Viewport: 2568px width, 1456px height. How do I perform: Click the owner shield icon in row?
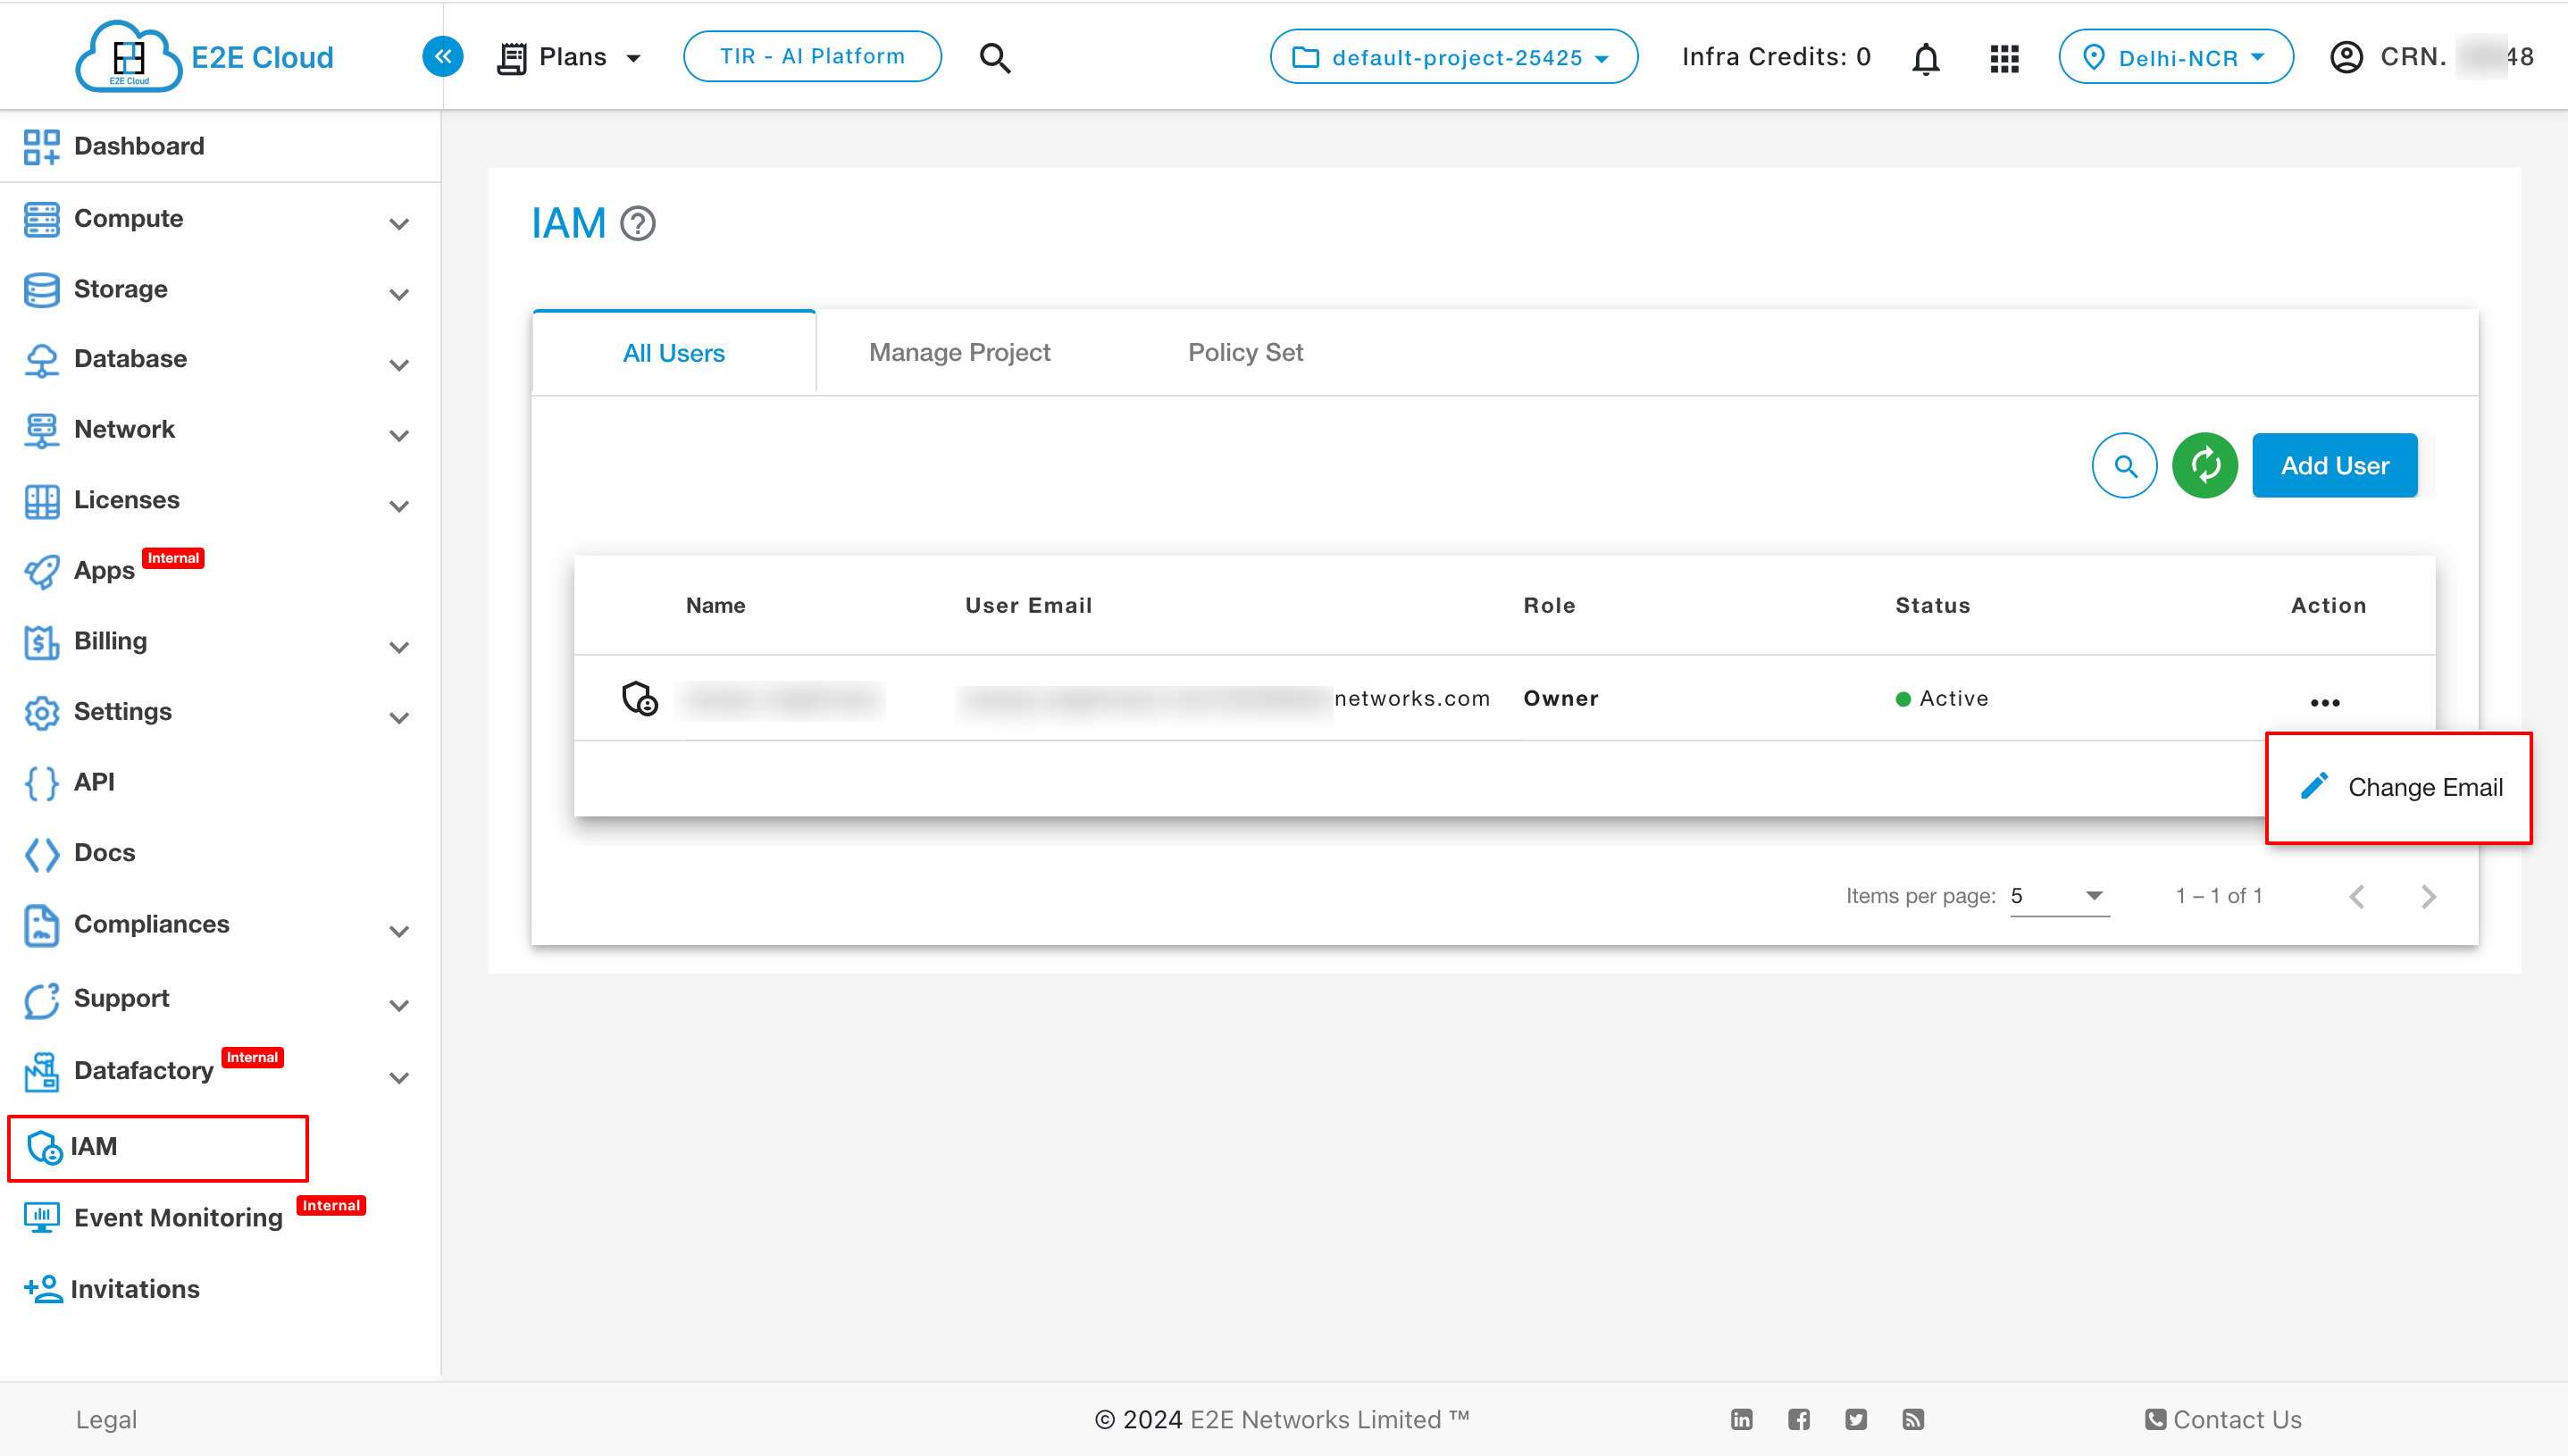[x=639, y=698]
